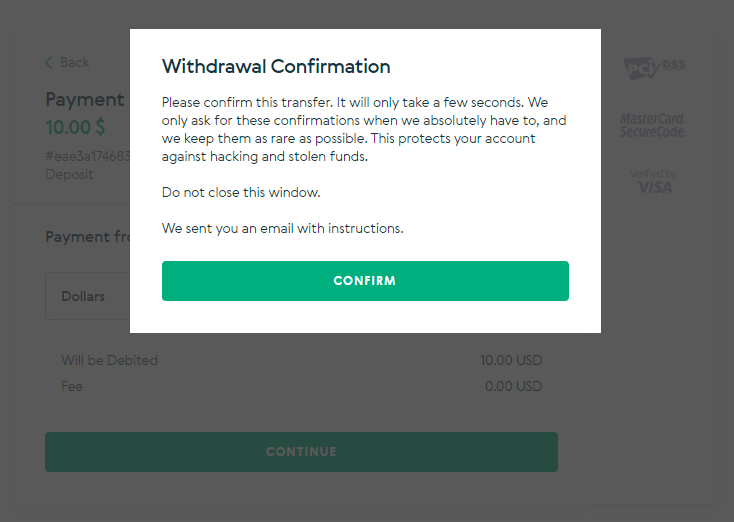This screenshot has width=734, height=522.
Task: Click the Payment from section label
Action: coord(87,237)
